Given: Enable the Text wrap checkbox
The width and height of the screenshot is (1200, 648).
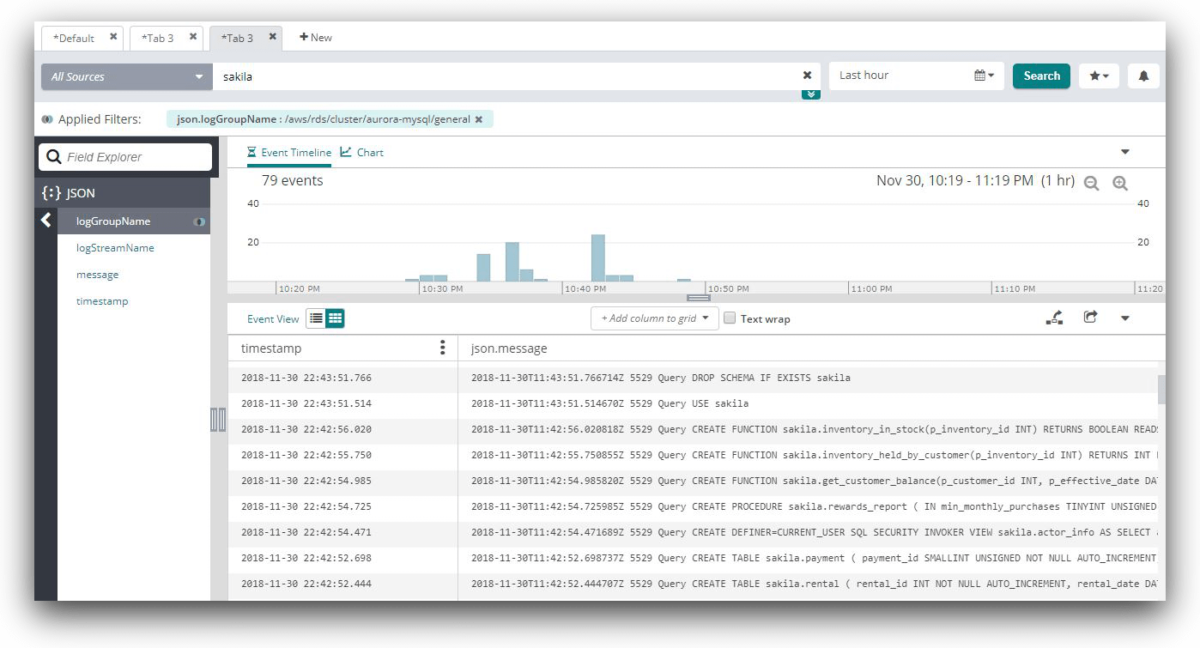Looking at the screenshot, I should 730,319.
